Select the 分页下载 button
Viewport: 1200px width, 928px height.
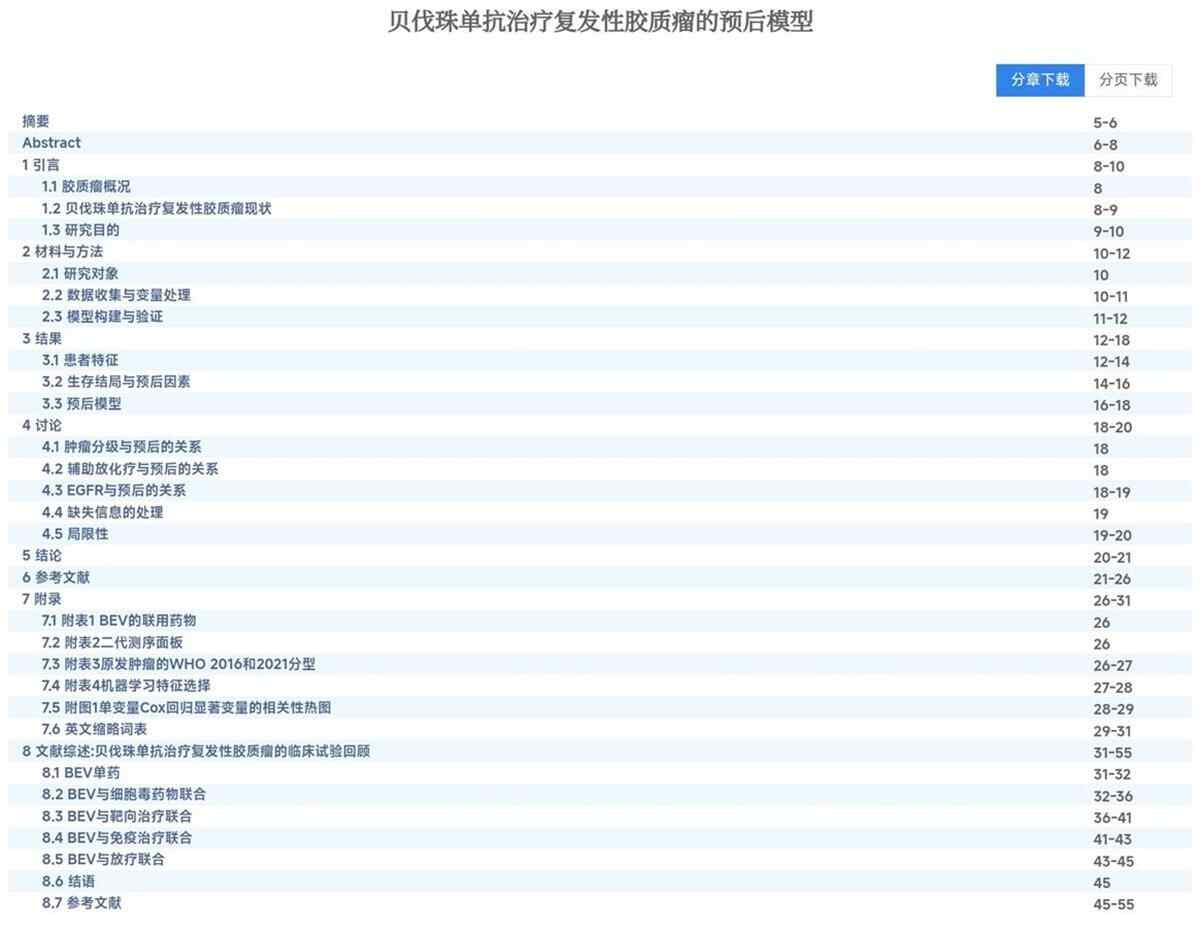[x=1128, y=80]
